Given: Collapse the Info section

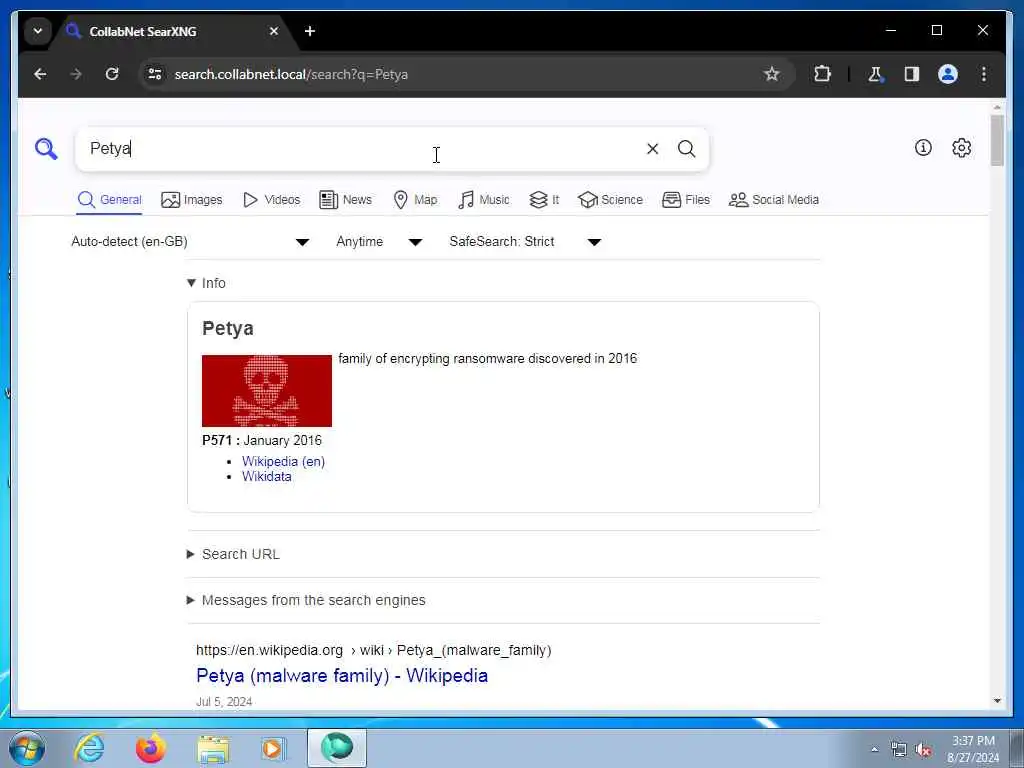Looking at the screenshot, I should pos(206,283).
